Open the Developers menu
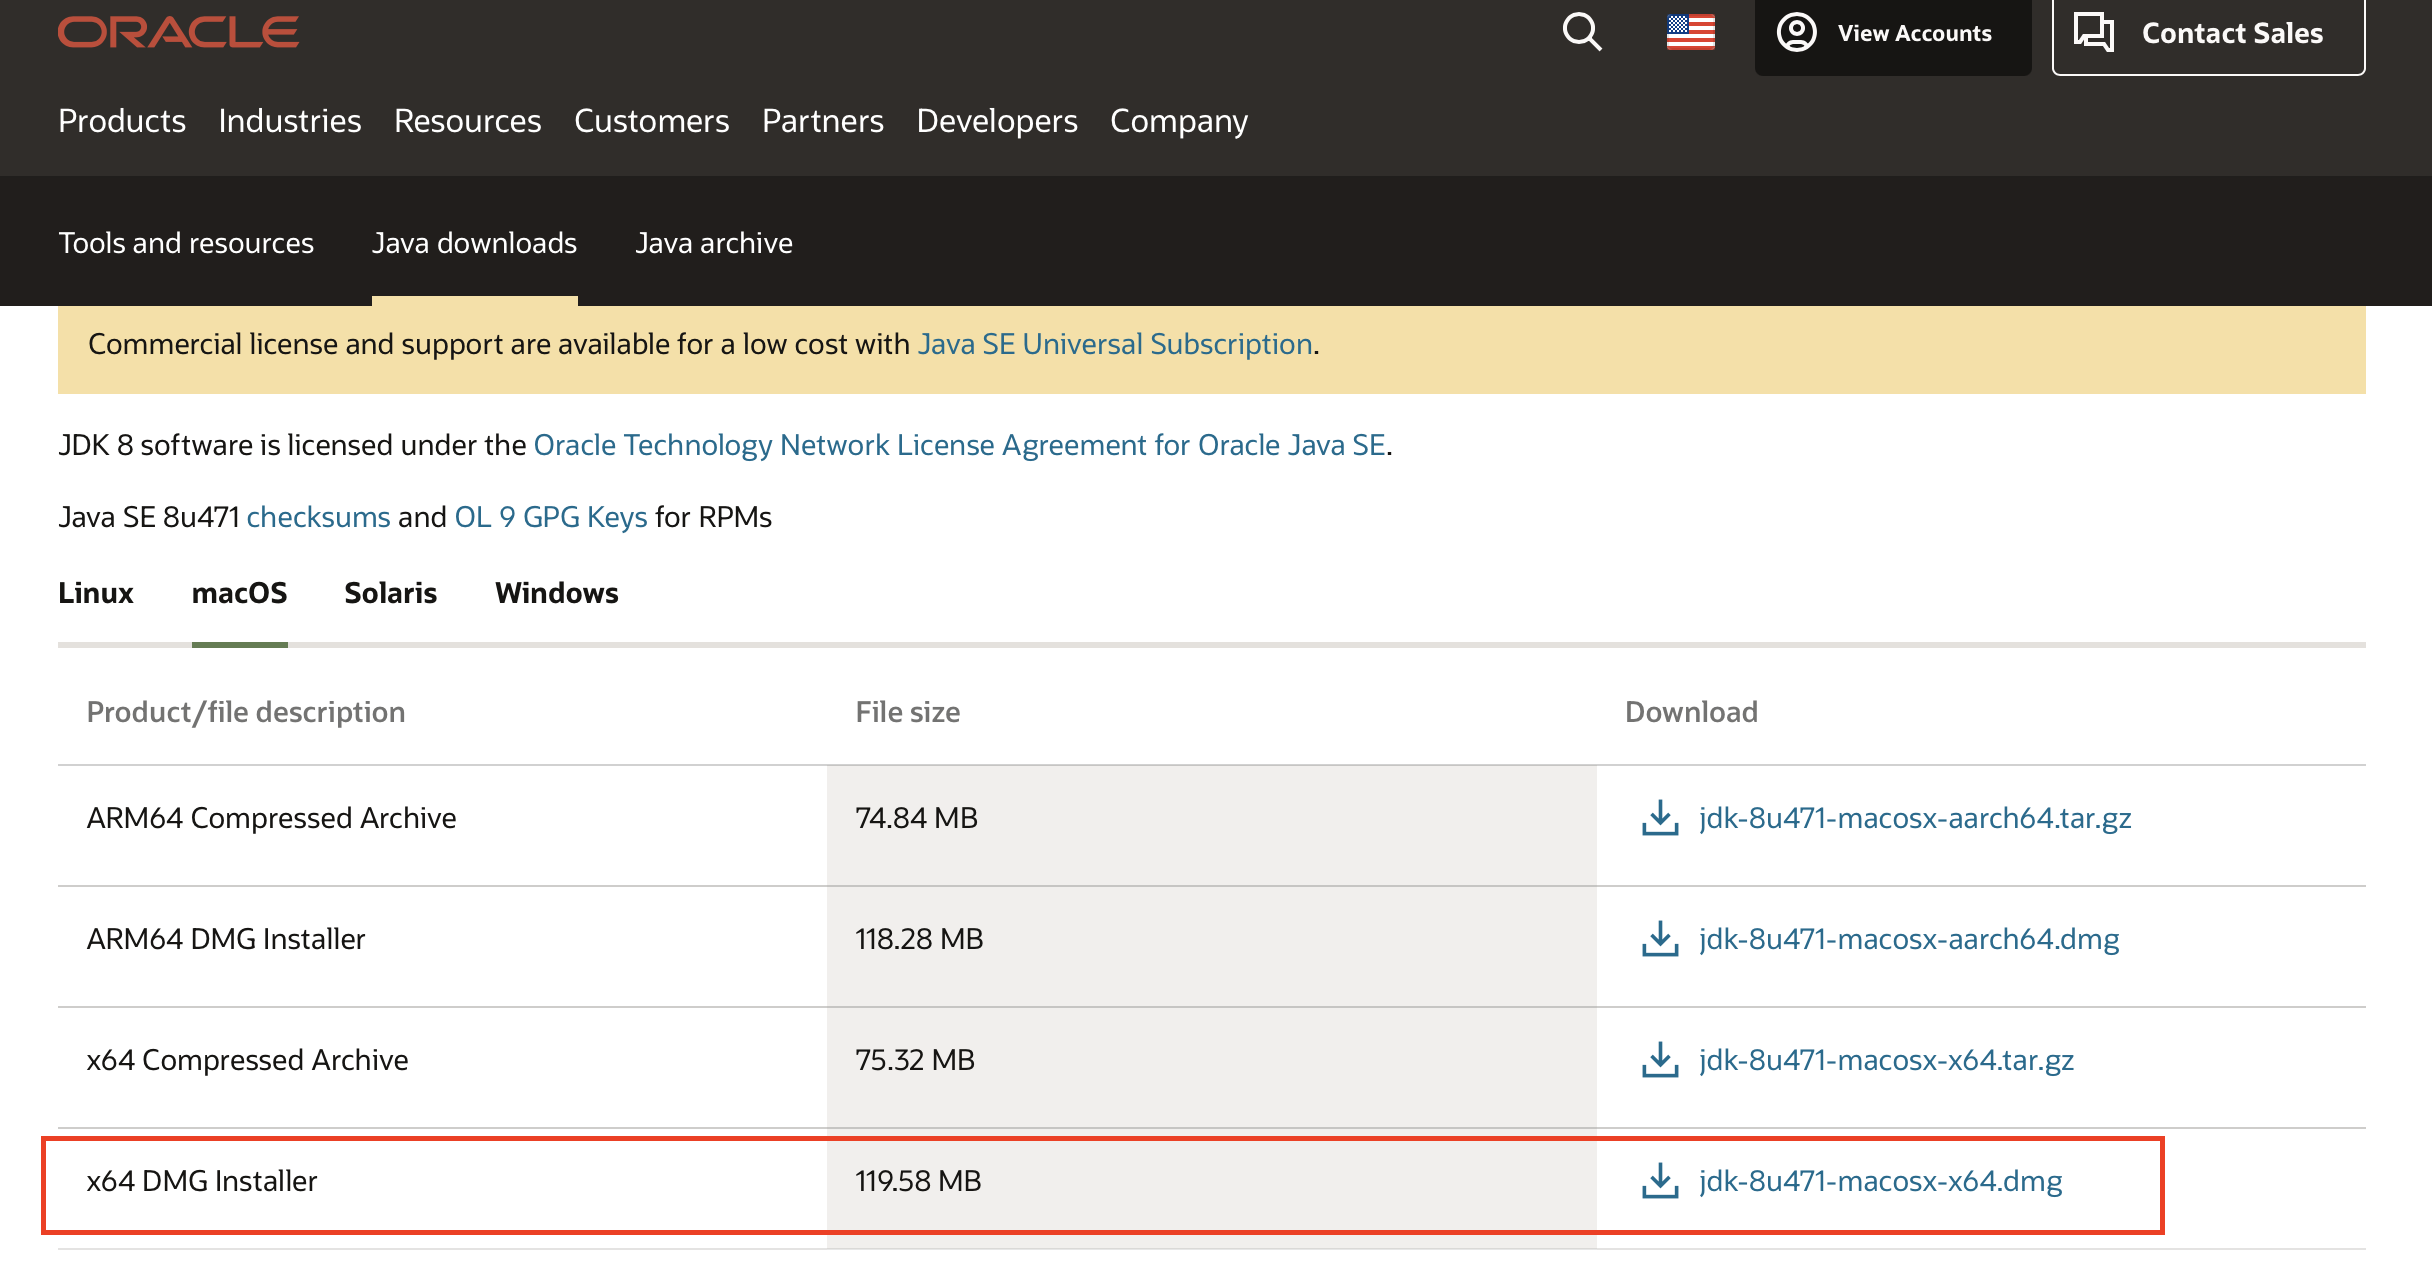This screenshot has width=2432, height=1286. click(x=997, y=121)
